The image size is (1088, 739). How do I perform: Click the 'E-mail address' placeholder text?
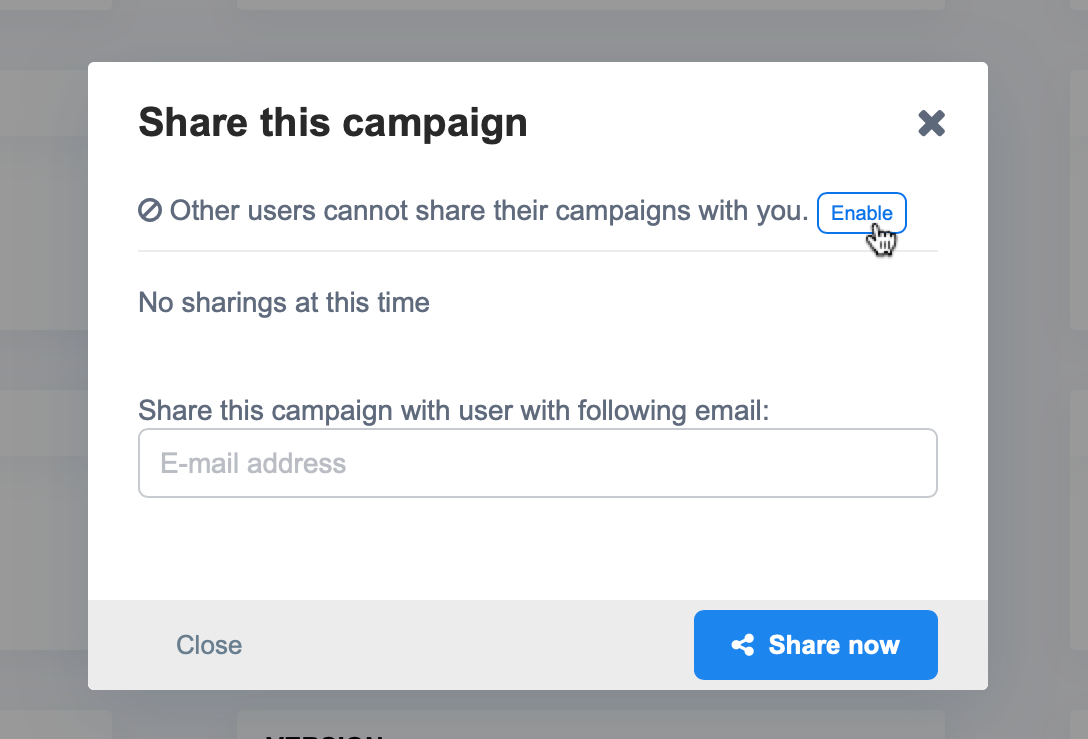(253, 463)
